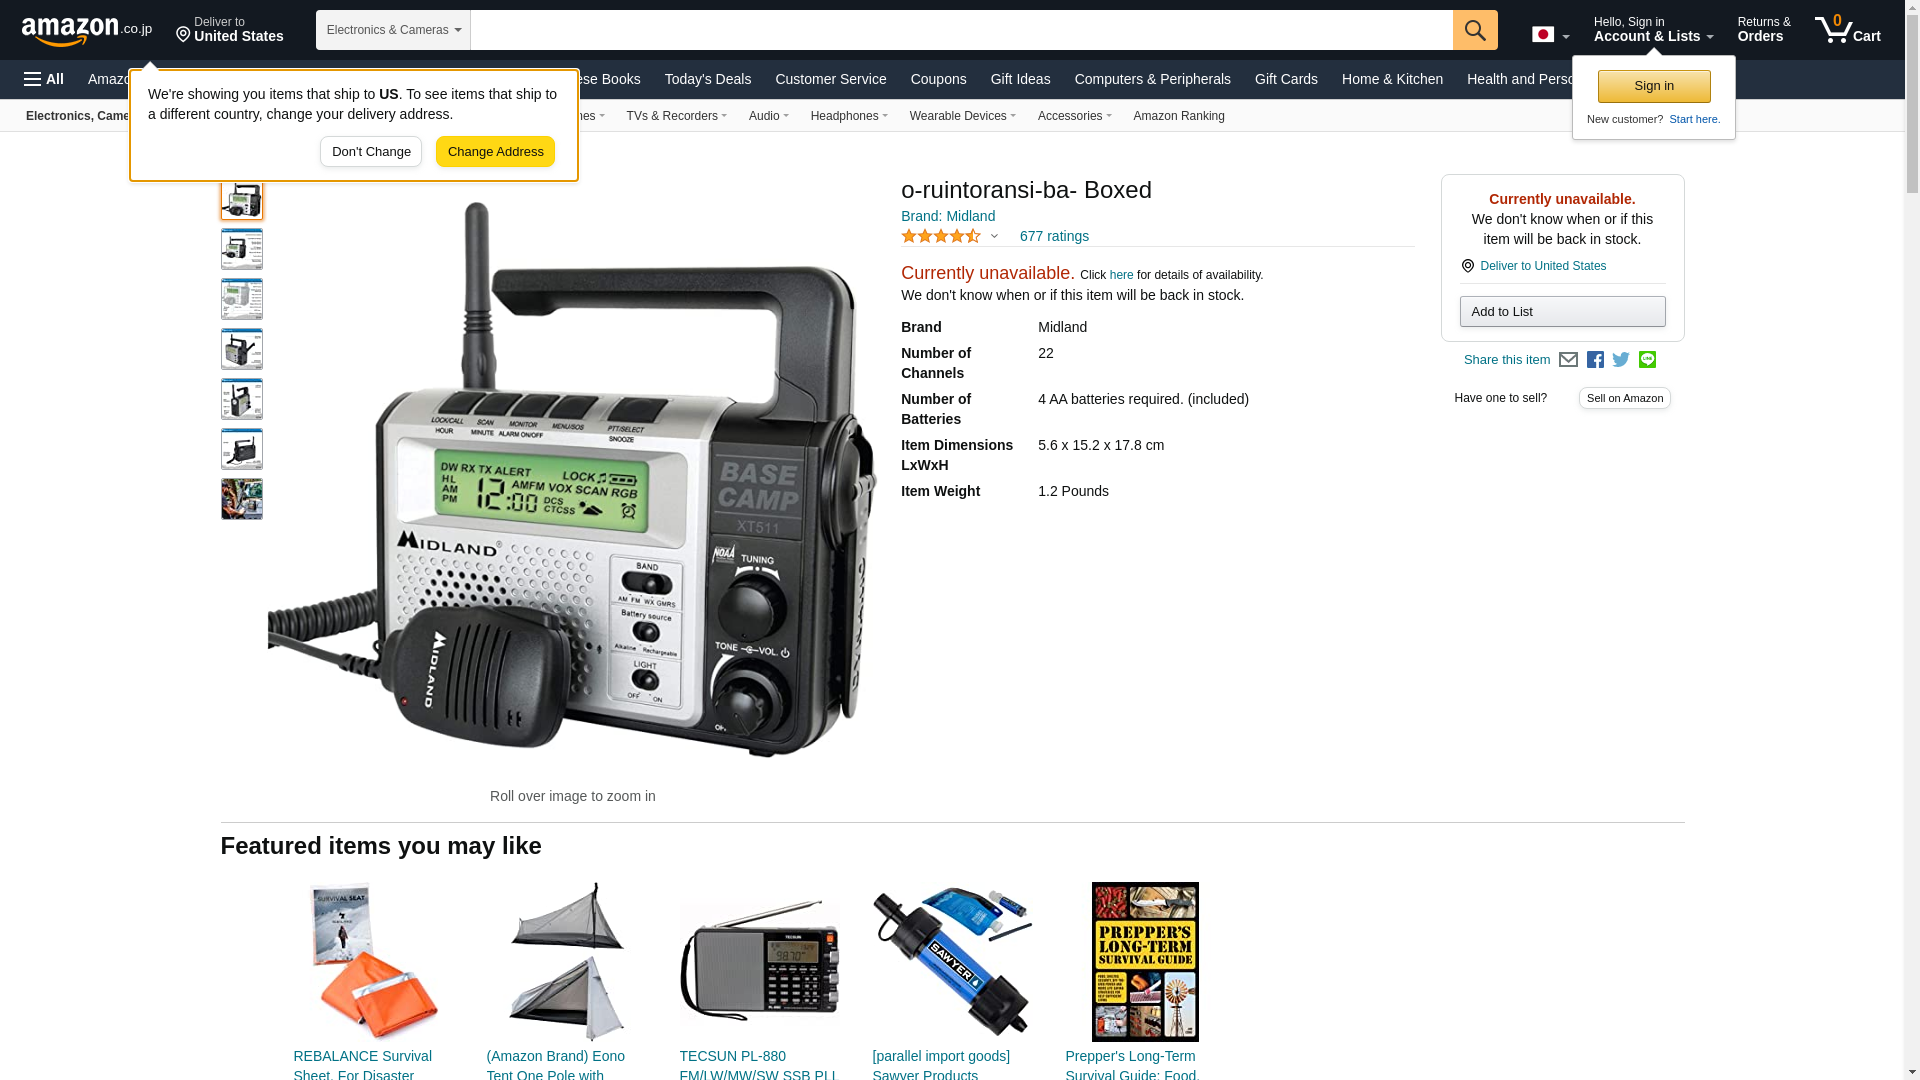Go to Amazon.co.jp home logo
Screen dimensions: 1920x1080
pos(87,30)
